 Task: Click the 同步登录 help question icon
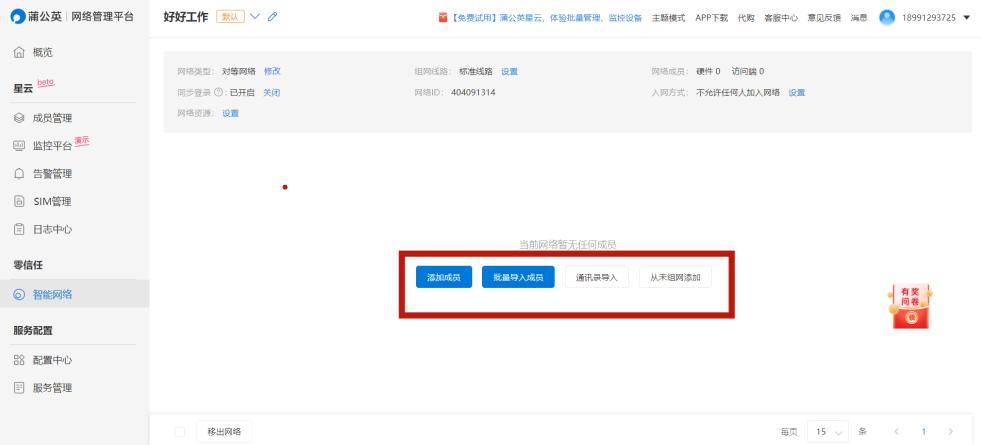[218, 92]
